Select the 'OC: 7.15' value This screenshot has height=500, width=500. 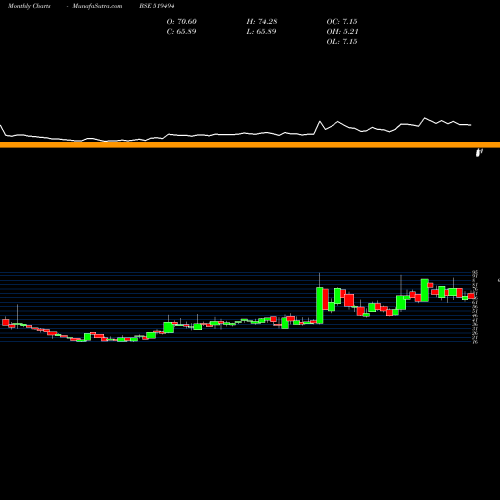(x=342, y=22)
